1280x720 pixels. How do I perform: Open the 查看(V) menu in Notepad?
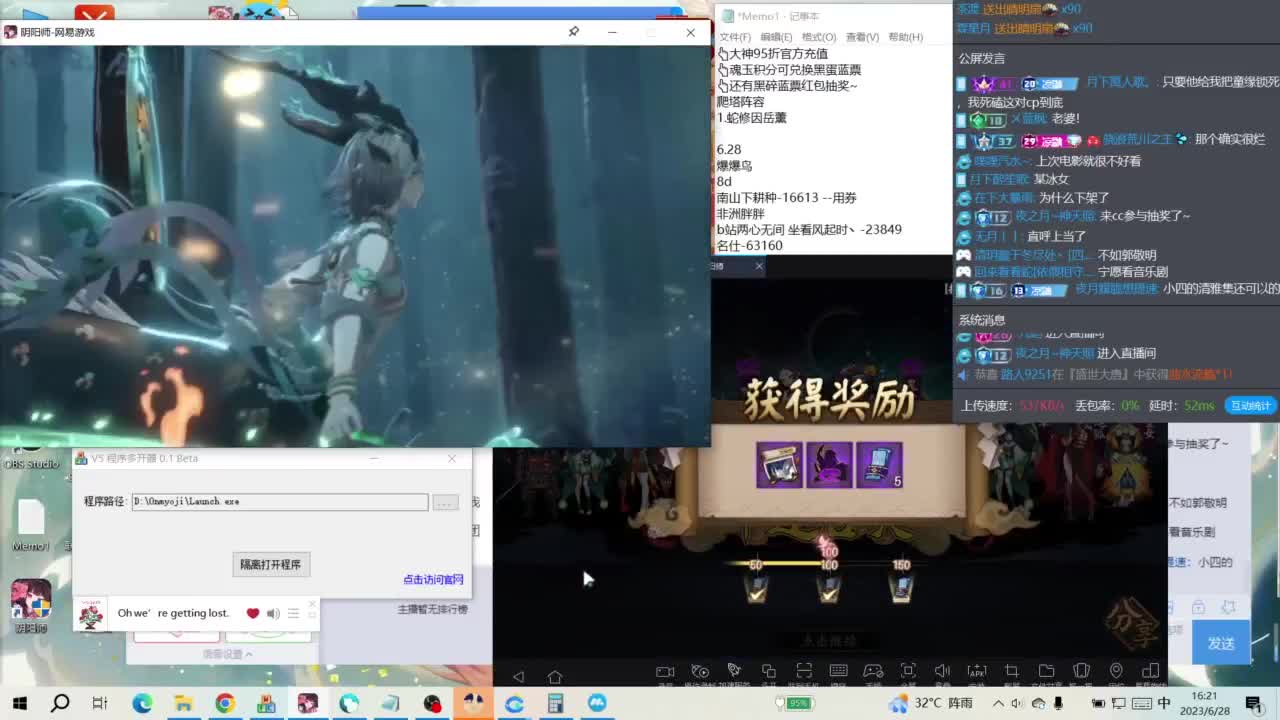862,37
